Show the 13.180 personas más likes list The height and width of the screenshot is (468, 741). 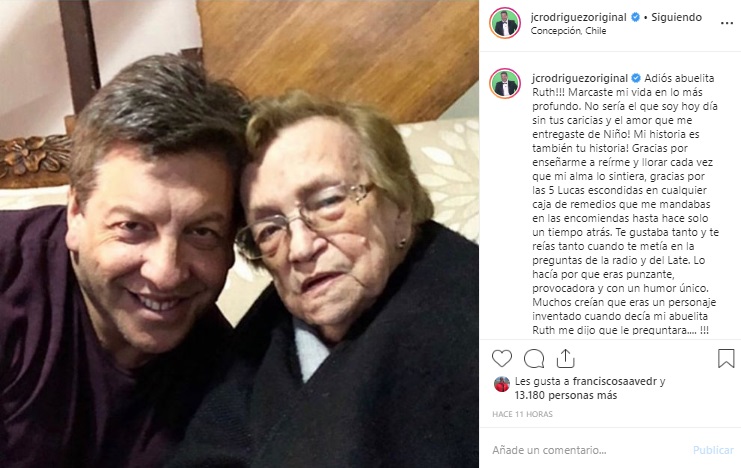tap(566, 395)
